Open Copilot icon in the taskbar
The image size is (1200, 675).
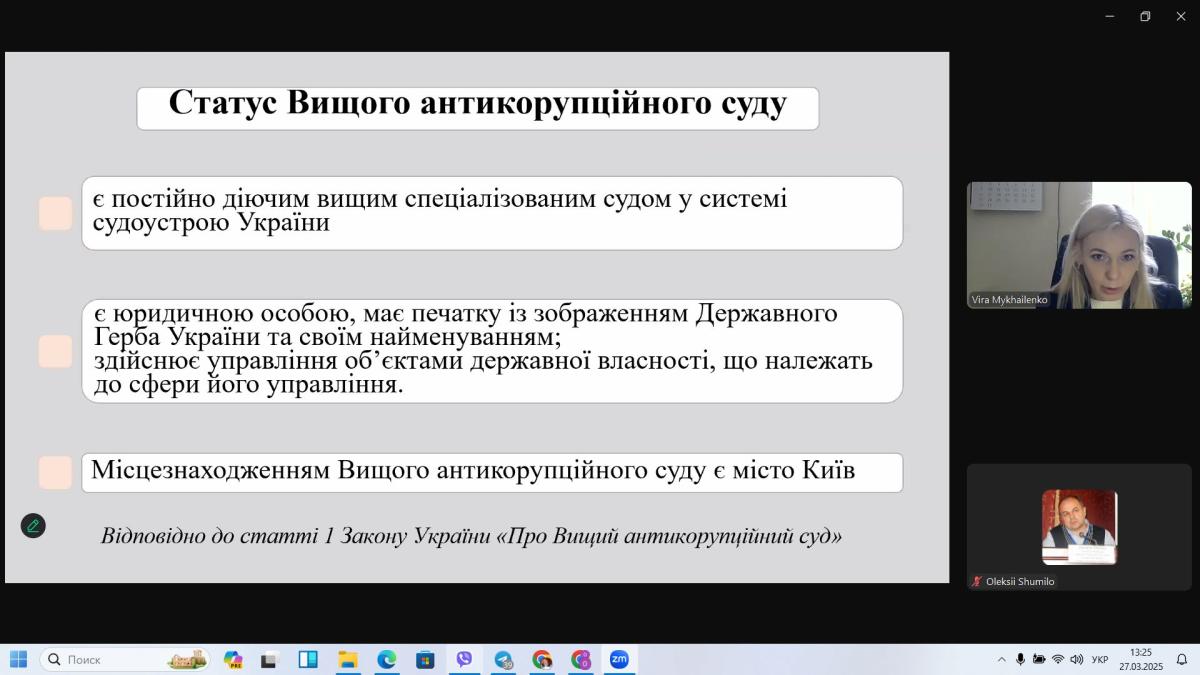(233, 659)
